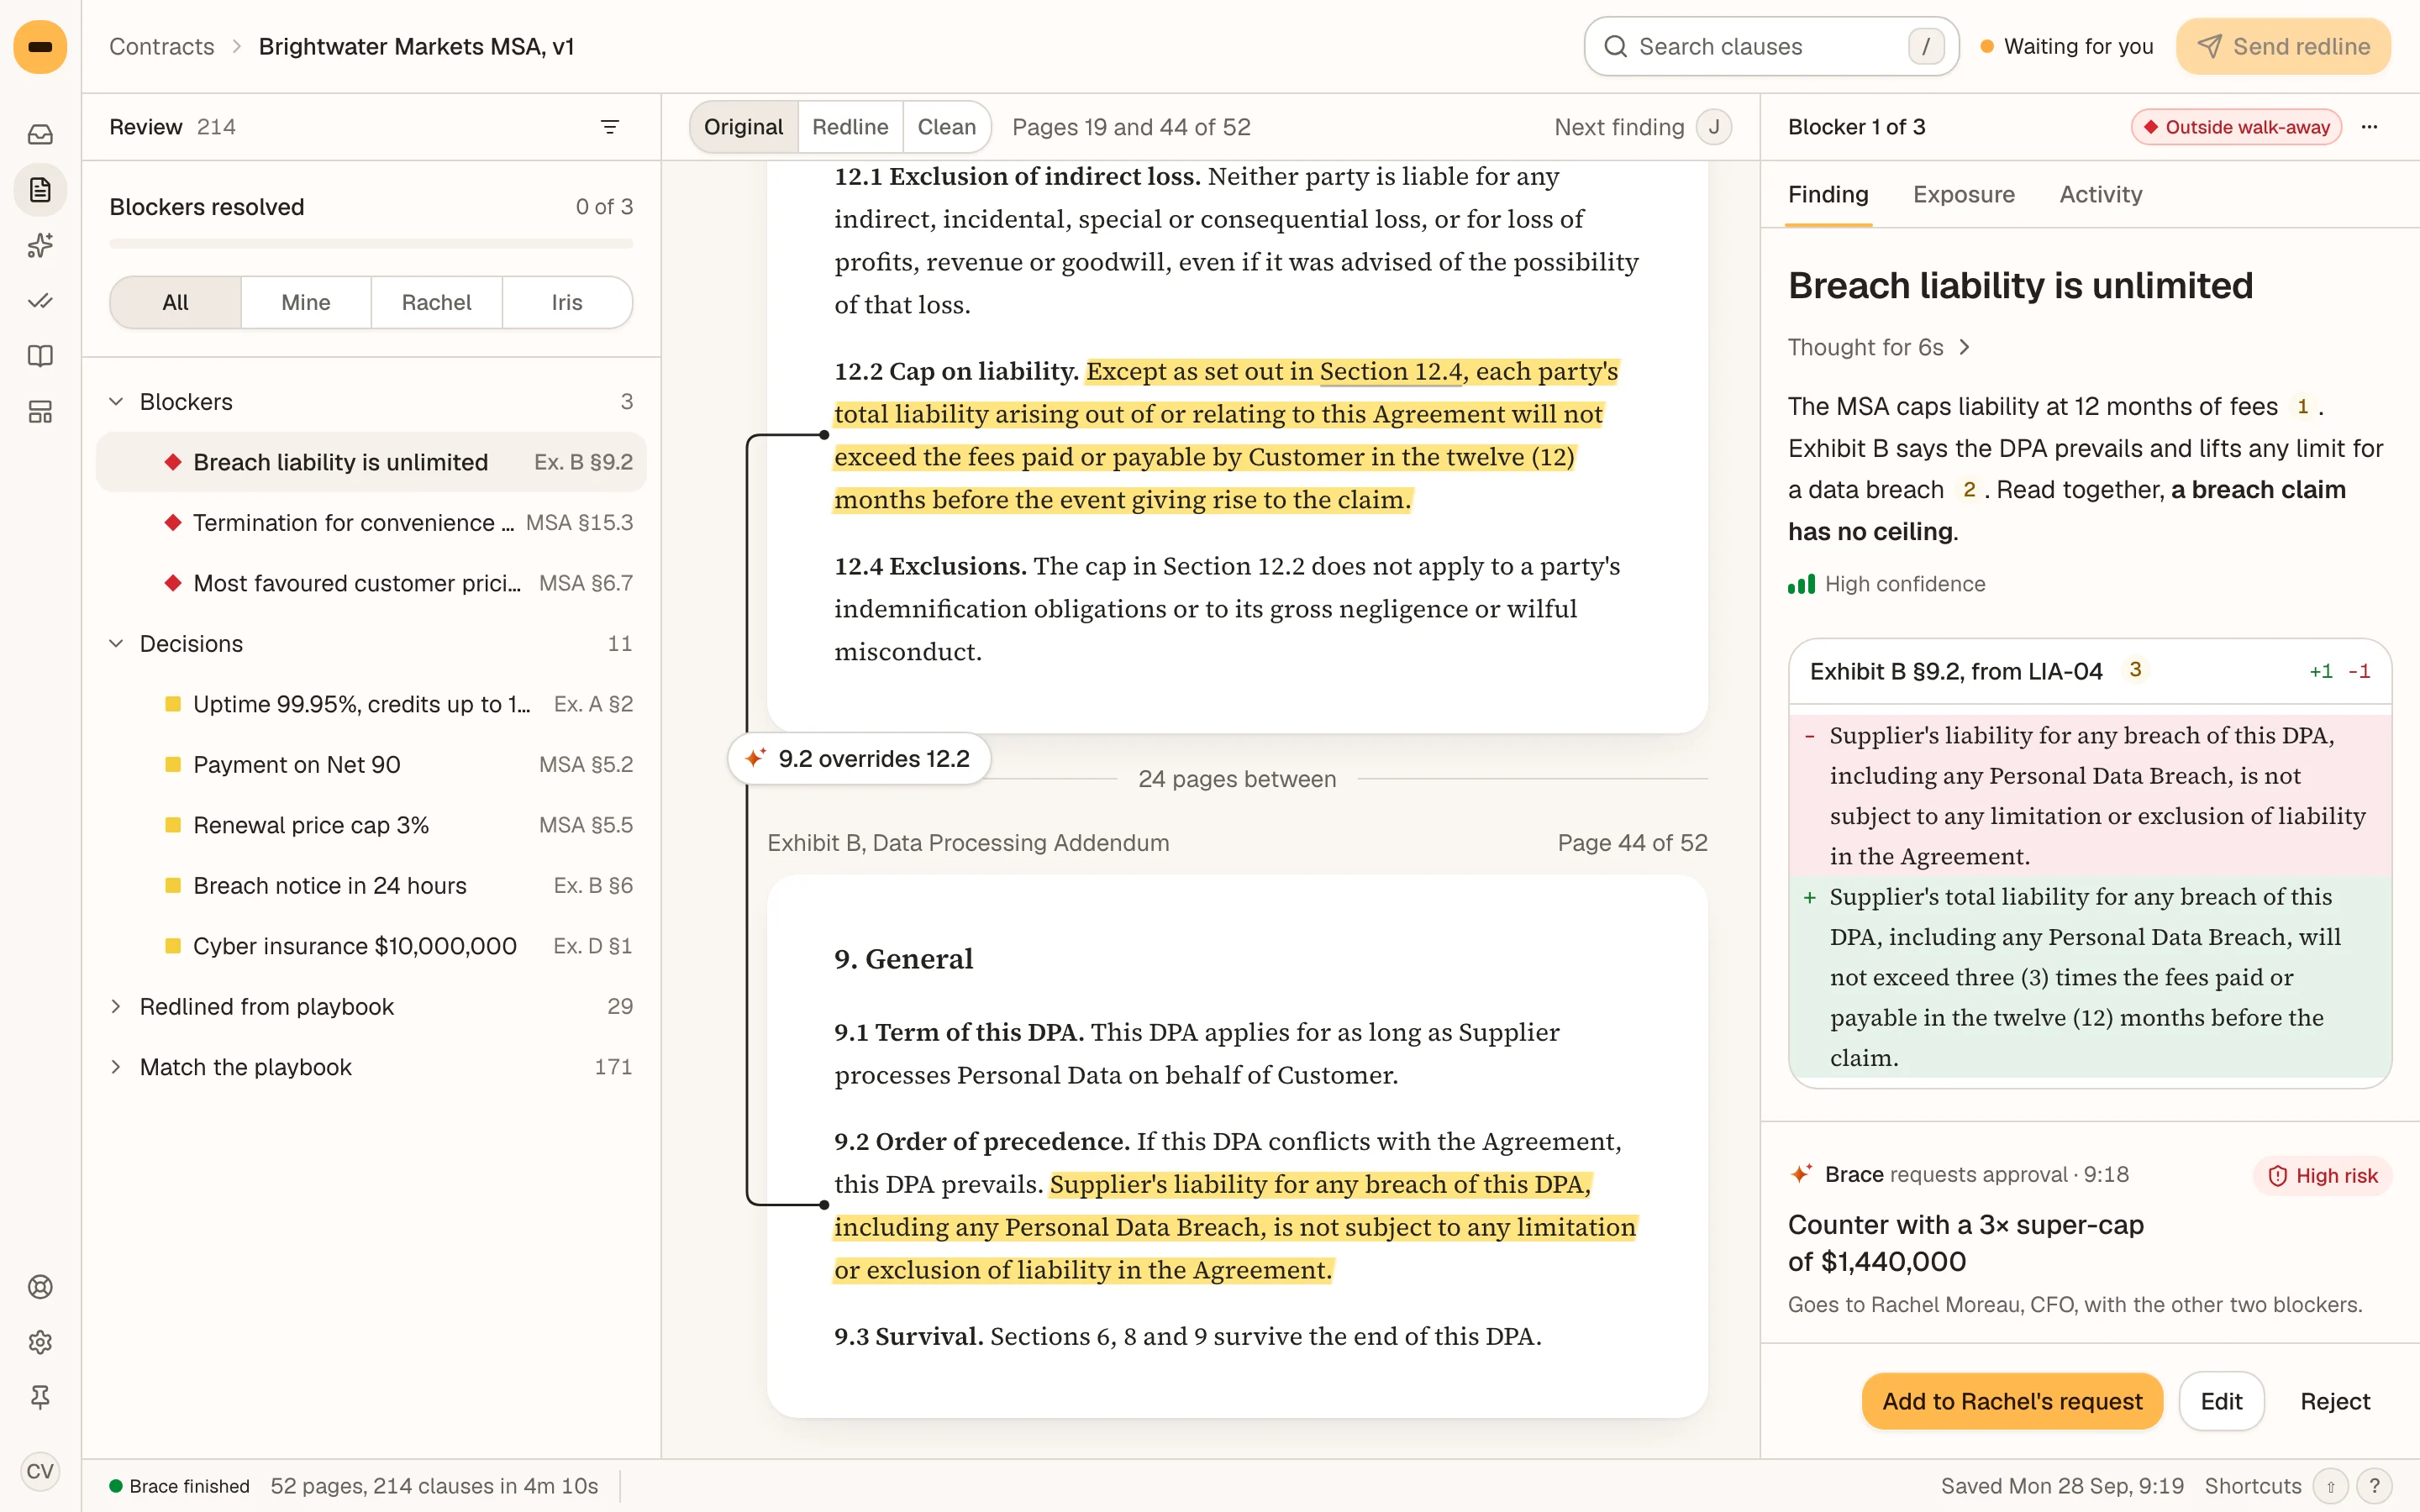
Task: Open the review list filter icon
Action: 610,127
